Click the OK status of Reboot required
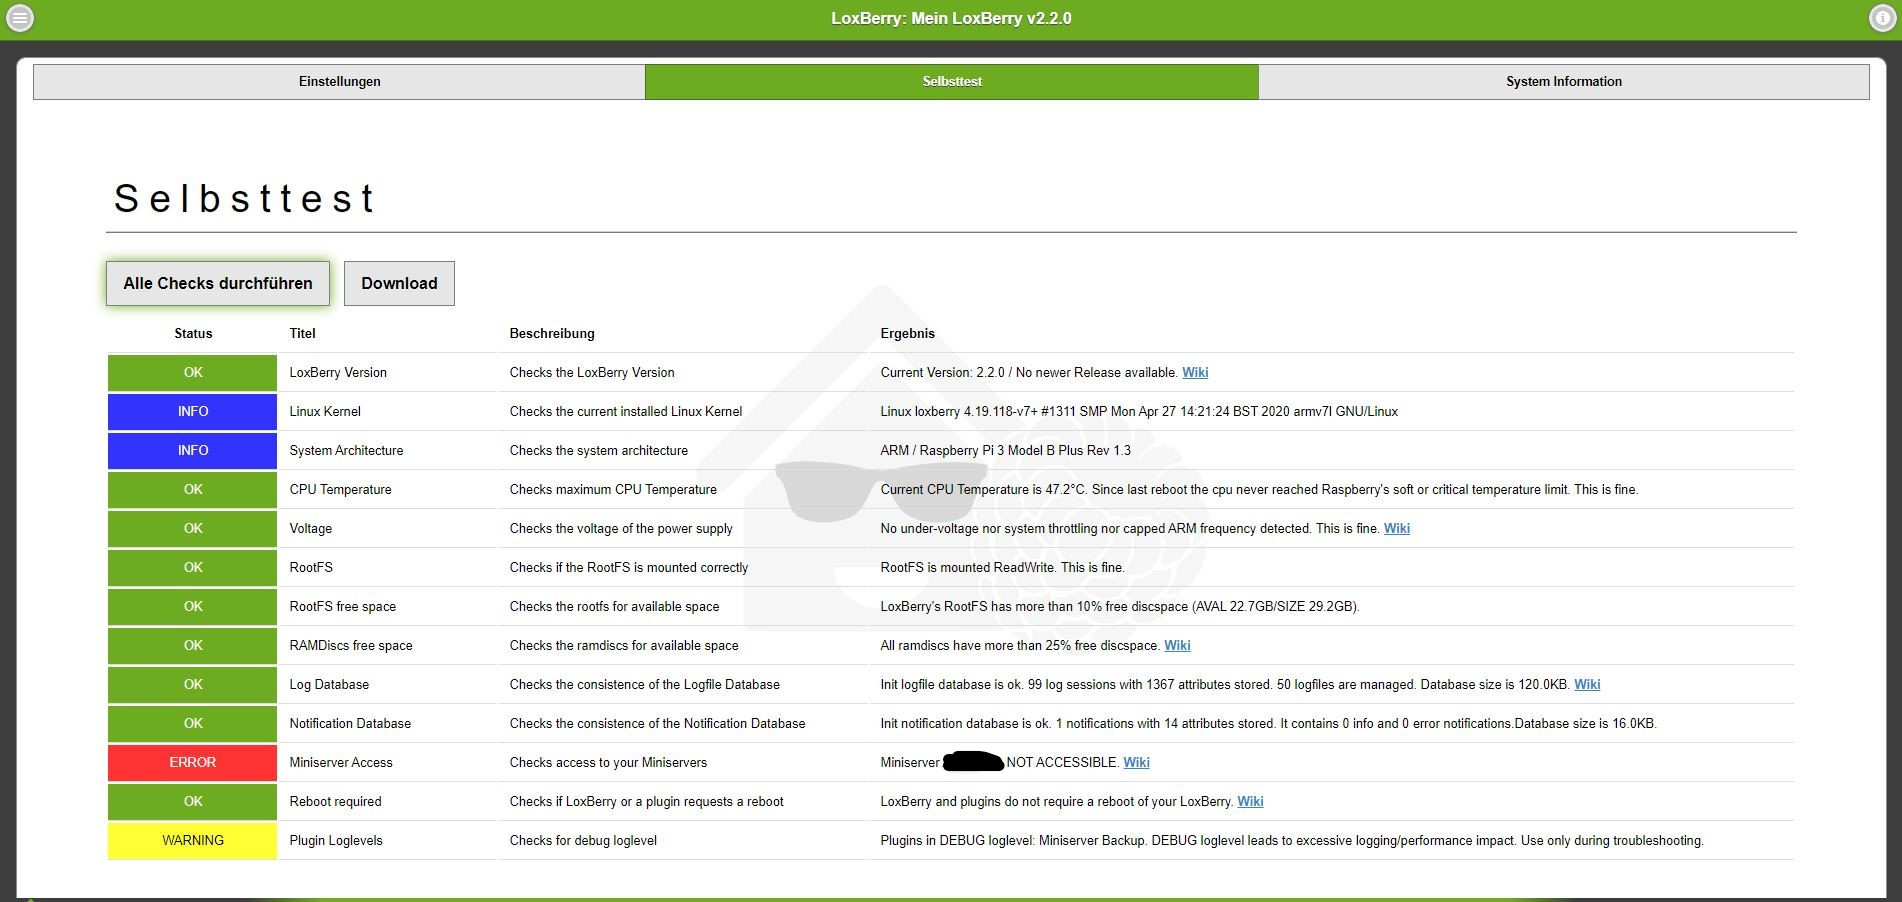1902x902 pixels. (192, 802)
